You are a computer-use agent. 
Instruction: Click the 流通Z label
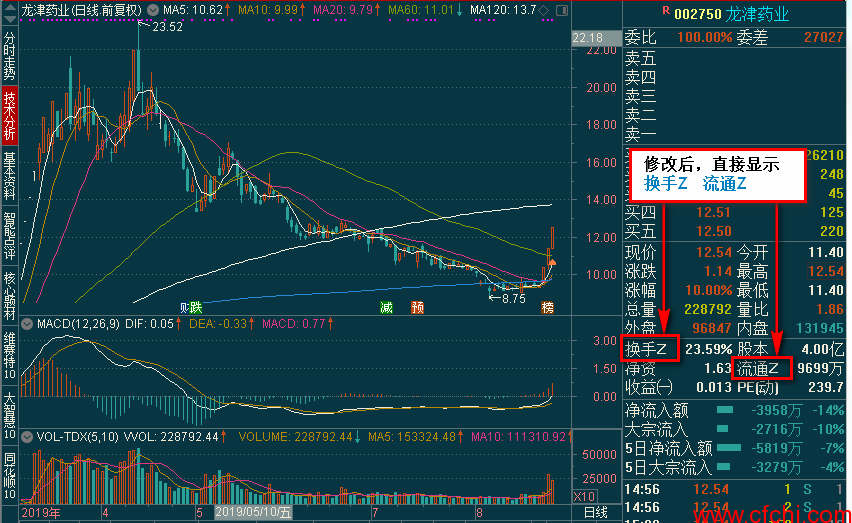758,369
